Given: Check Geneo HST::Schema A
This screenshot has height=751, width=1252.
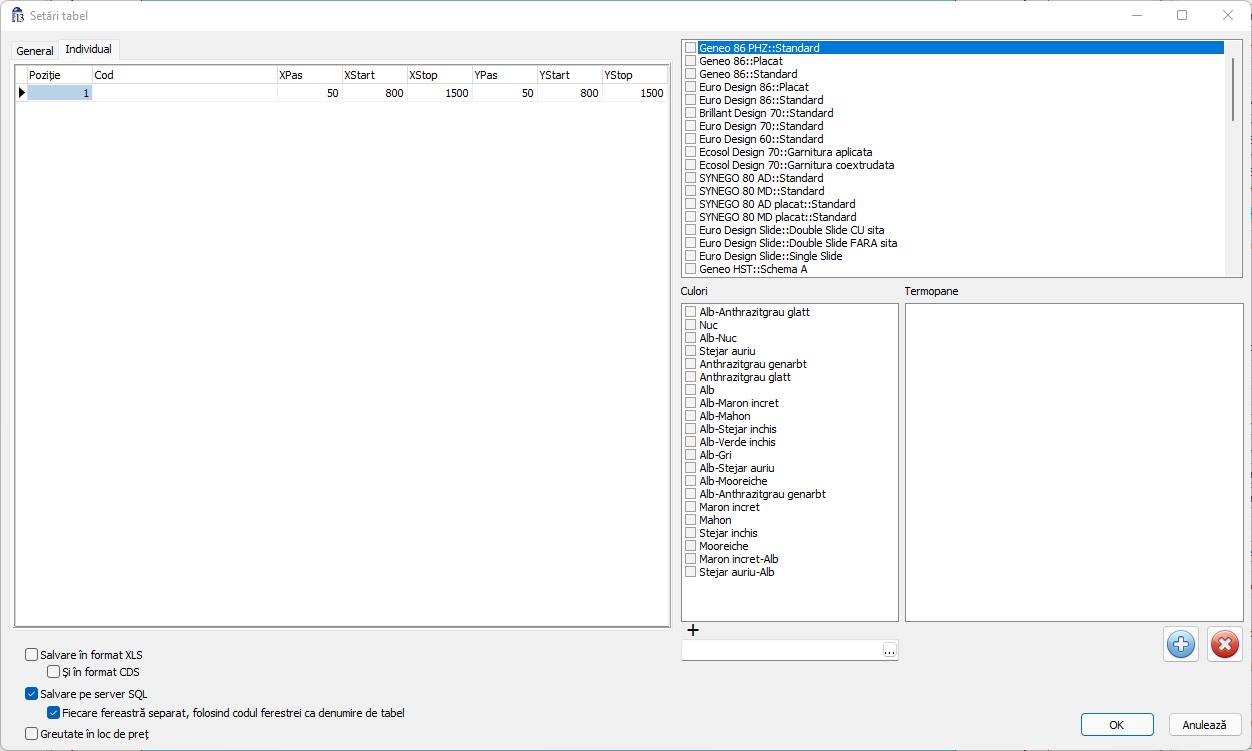Looking at the screenshot, I should (x=690, y=269).
